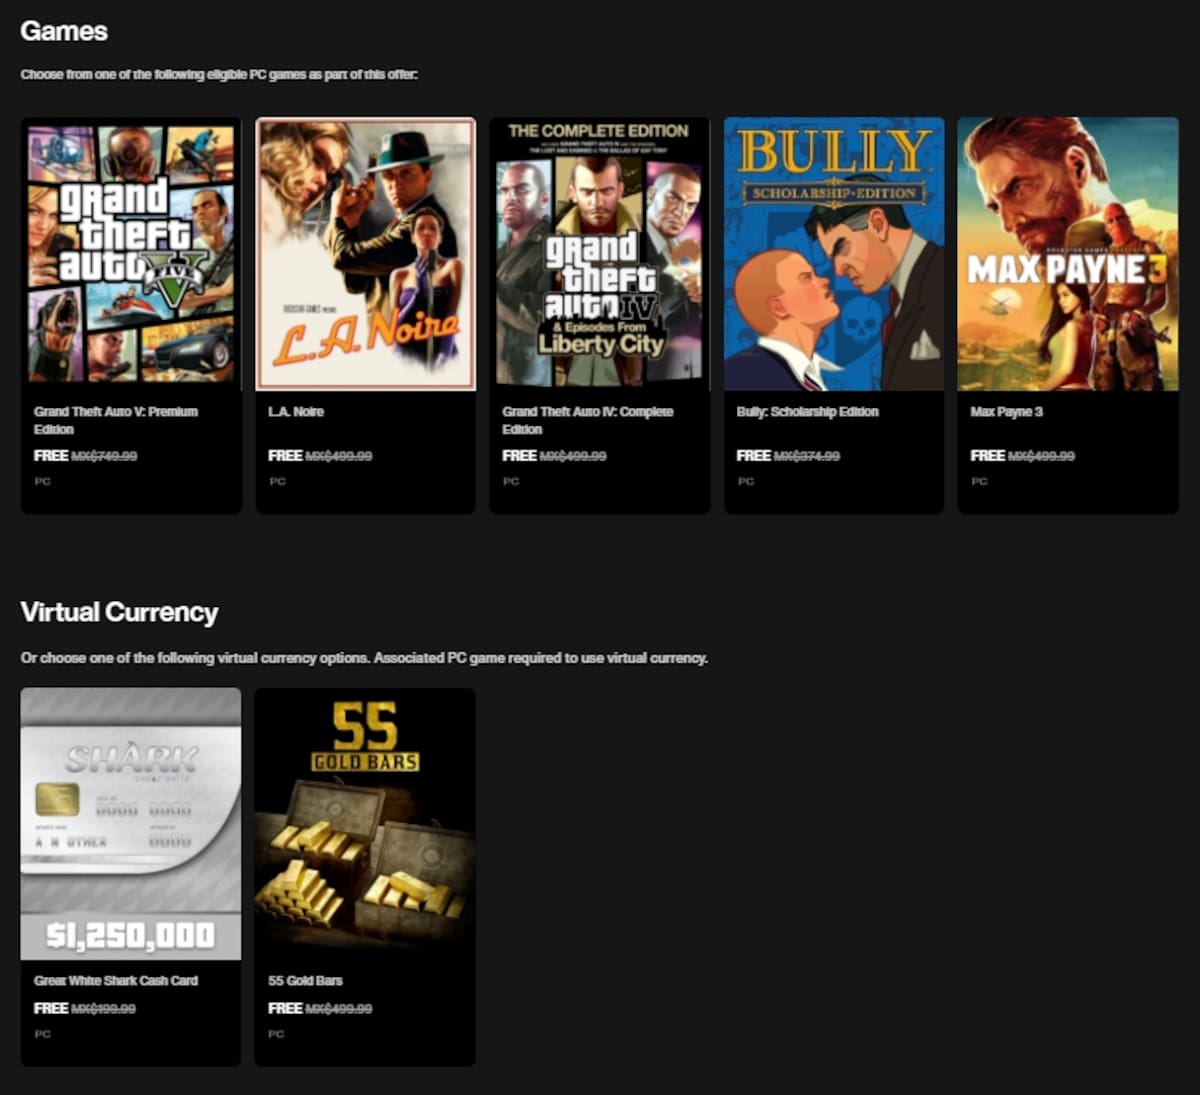Screen dimensions: 1200x1095
Task: Click the 'Games' section heading
Action: point(64,31)
